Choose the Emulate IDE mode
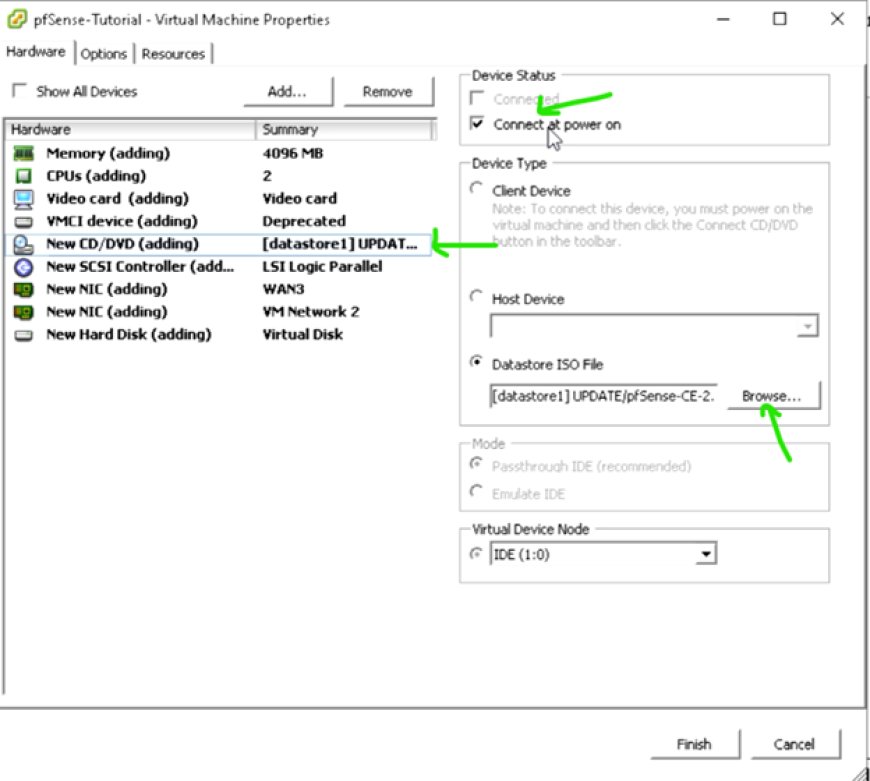The width and height of the screenshot is (870, 781). tap(476, 491)
